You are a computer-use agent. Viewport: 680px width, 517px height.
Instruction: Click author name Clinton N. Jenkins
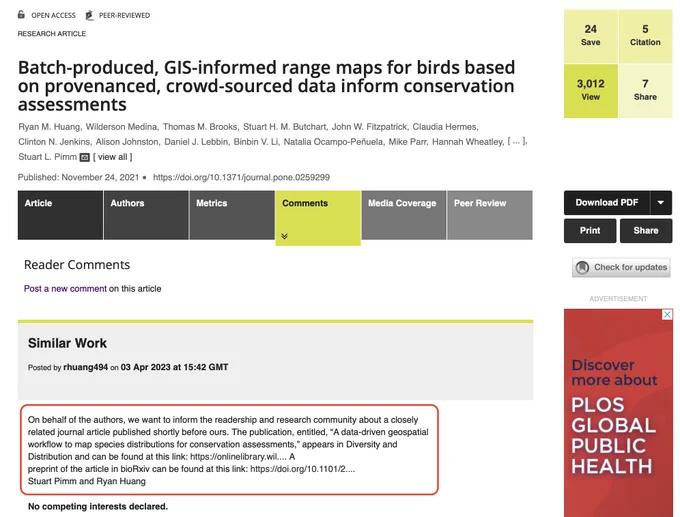(54, 142)
